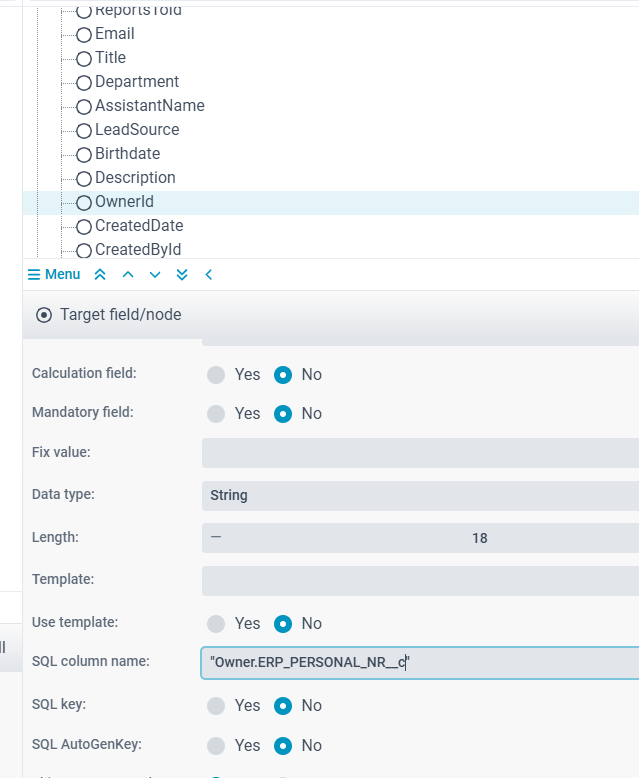639x778 pixels.
Task: Open the Menu button
Action: pos(54,274)
